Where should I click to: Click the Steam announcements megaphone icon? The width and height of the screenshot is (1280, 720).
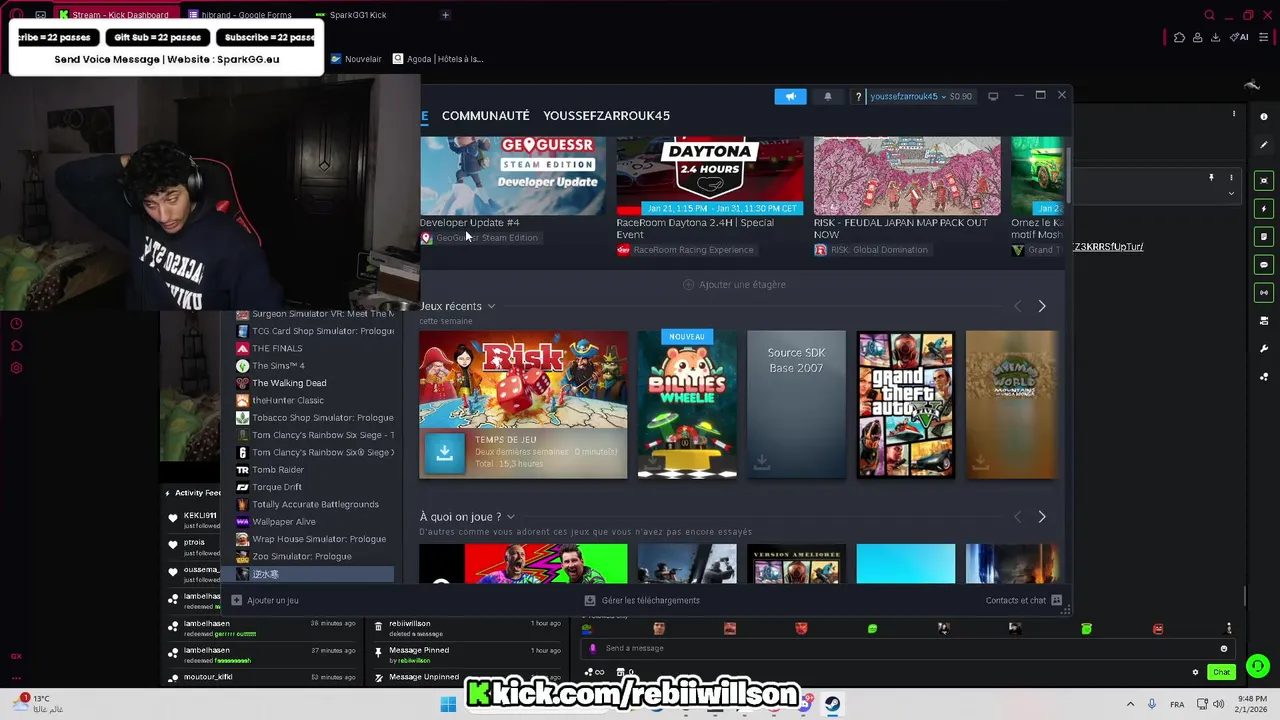(x=790, y=96)
